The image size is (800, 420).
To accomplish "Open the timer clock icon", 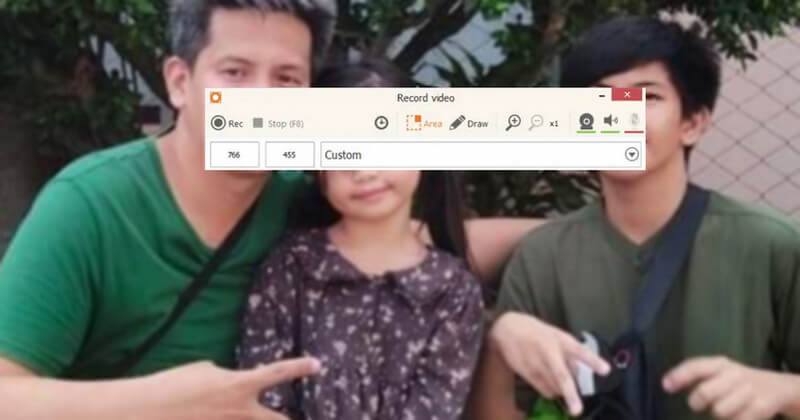I will [381, 122].
